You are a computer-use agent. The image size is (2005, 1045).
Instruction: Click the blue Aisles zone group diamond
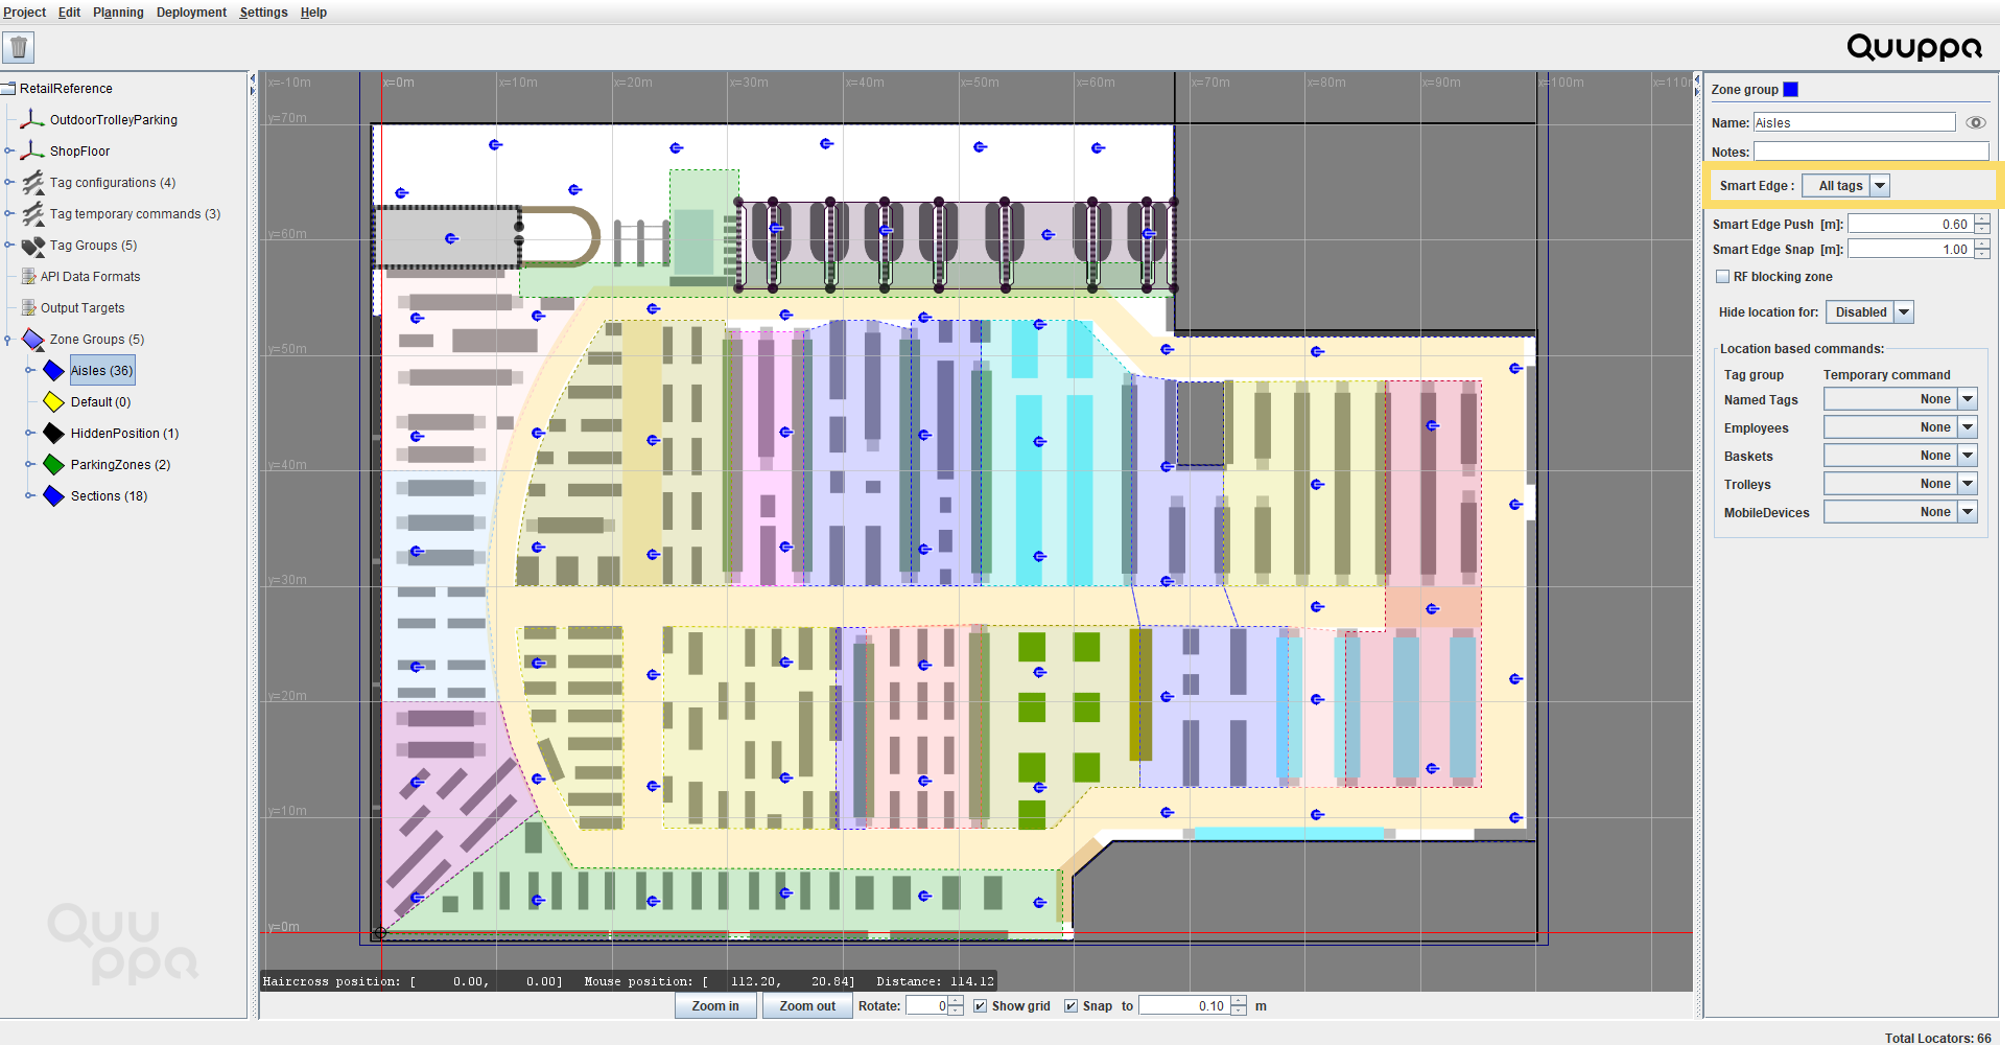(x=54, y=371)
